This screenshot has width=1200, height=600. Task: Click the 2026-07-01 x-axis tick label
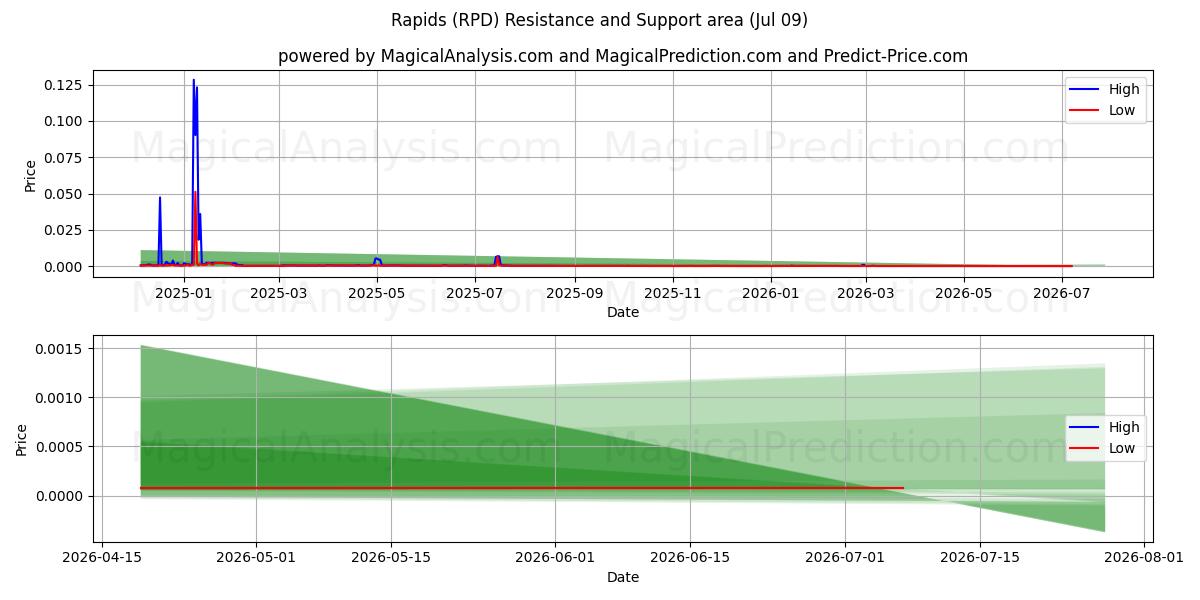845,558
